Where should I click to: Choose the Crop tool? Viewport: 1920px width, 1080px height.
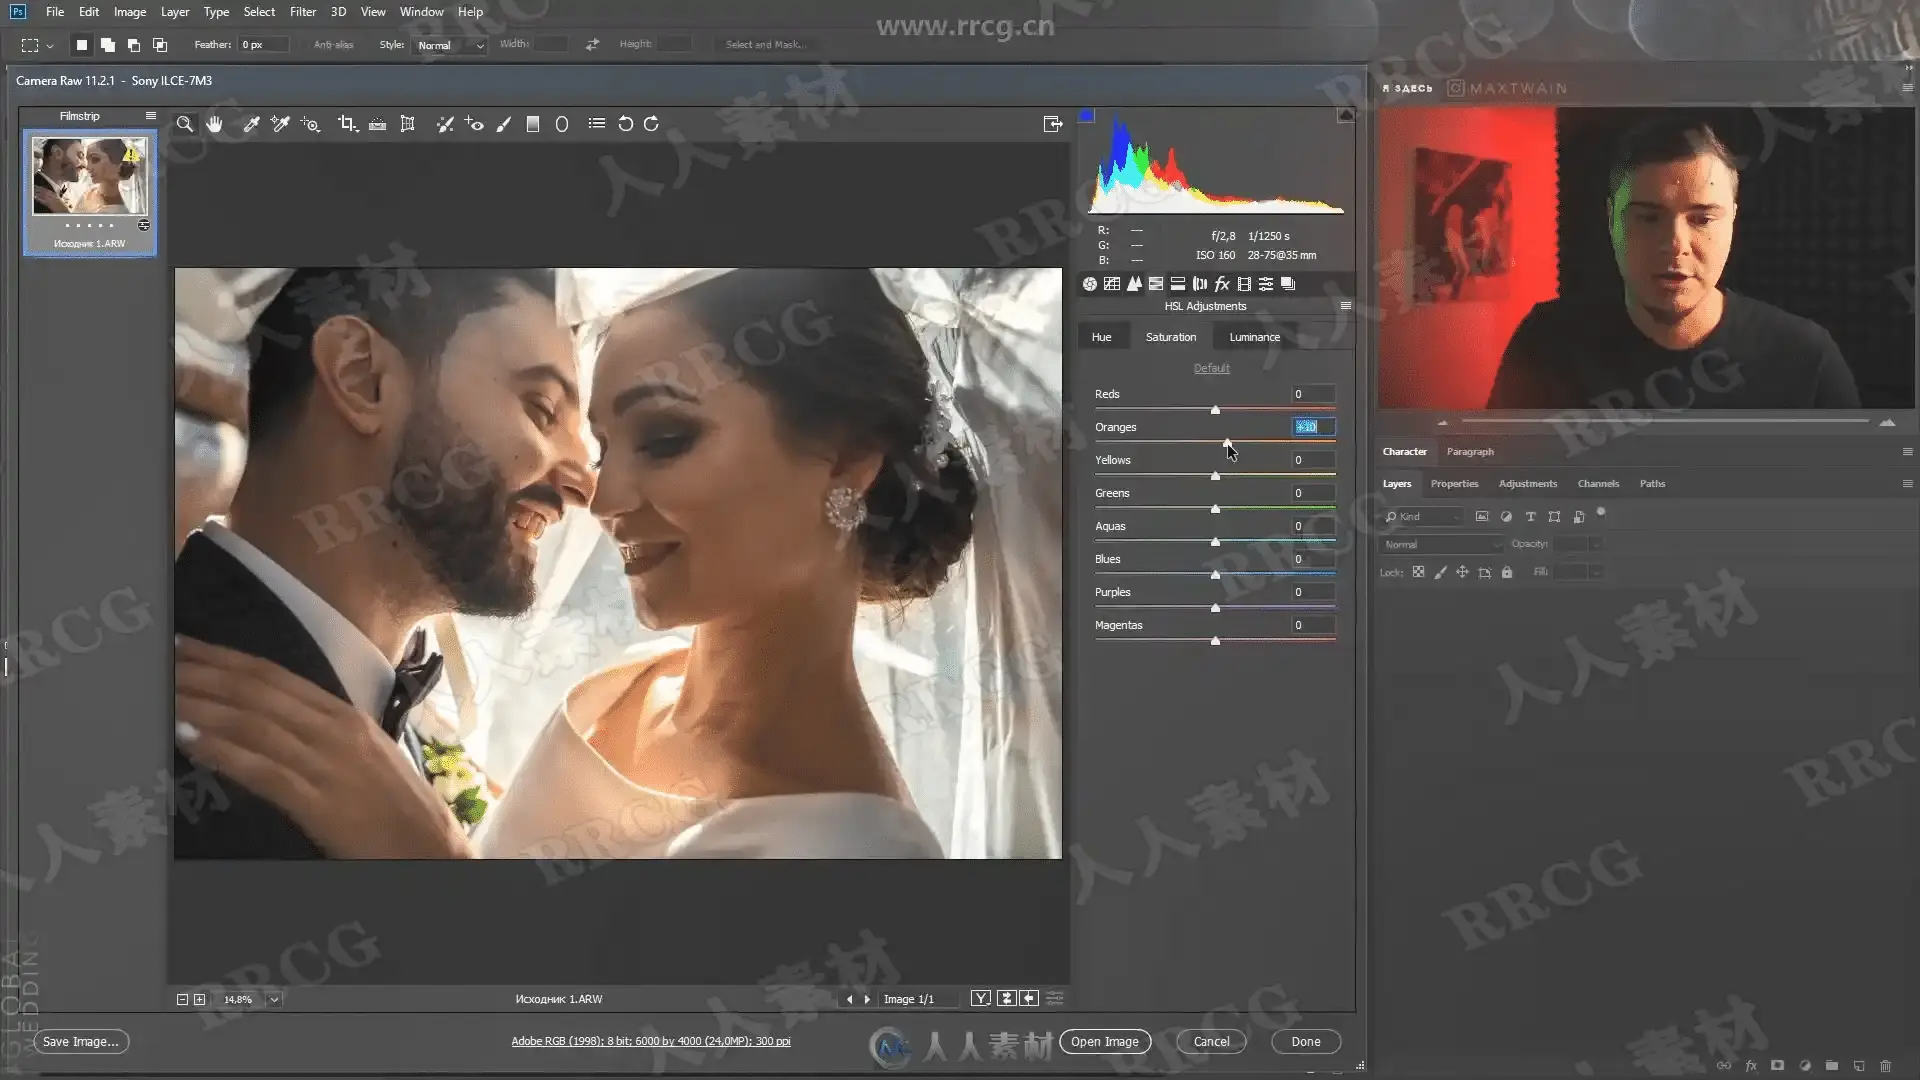pyautogui.click(x=347, y=124)
